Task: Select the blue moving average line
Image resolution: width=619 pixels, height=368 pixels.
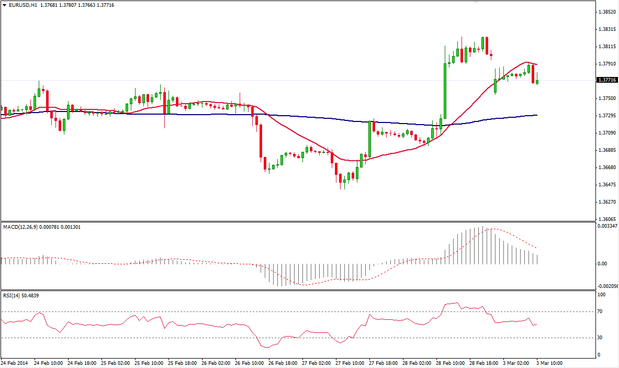Action: point(316,117)
